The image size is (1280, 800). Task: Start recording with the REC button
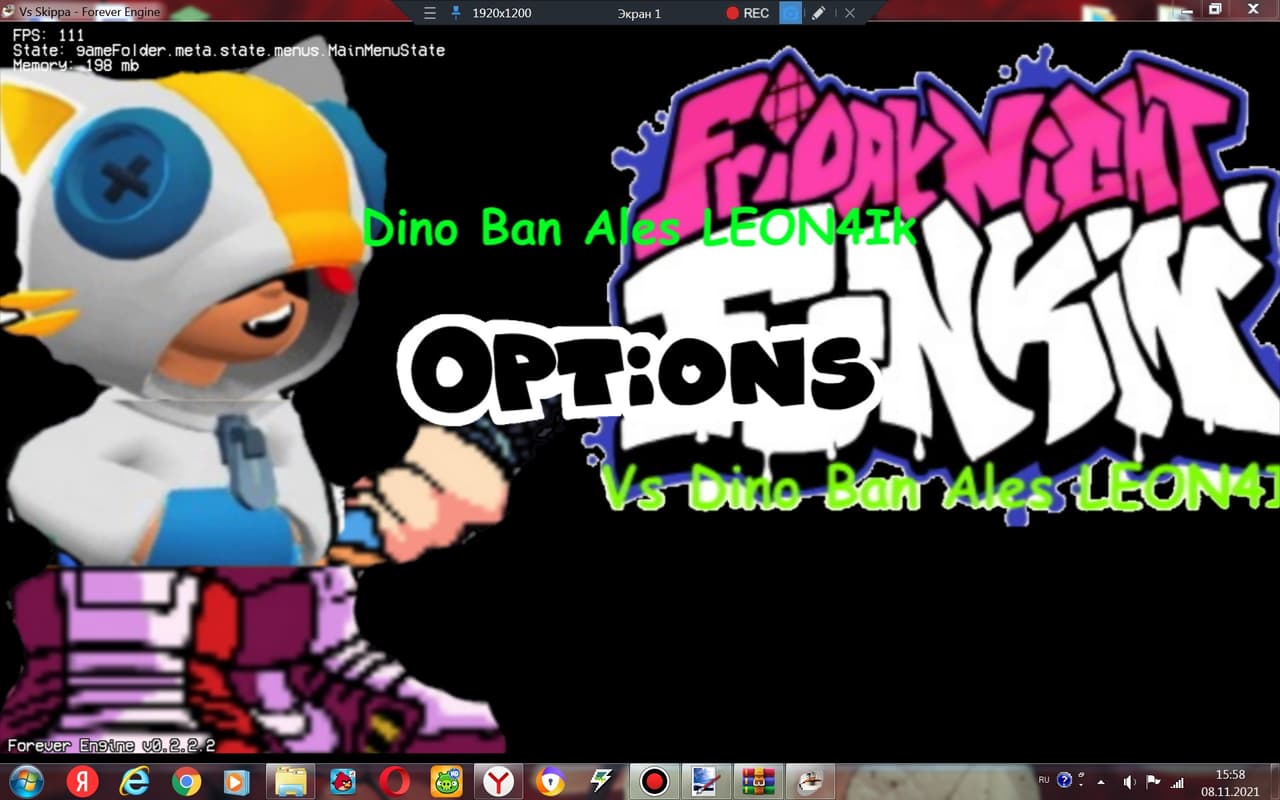[x=747, y=13]
